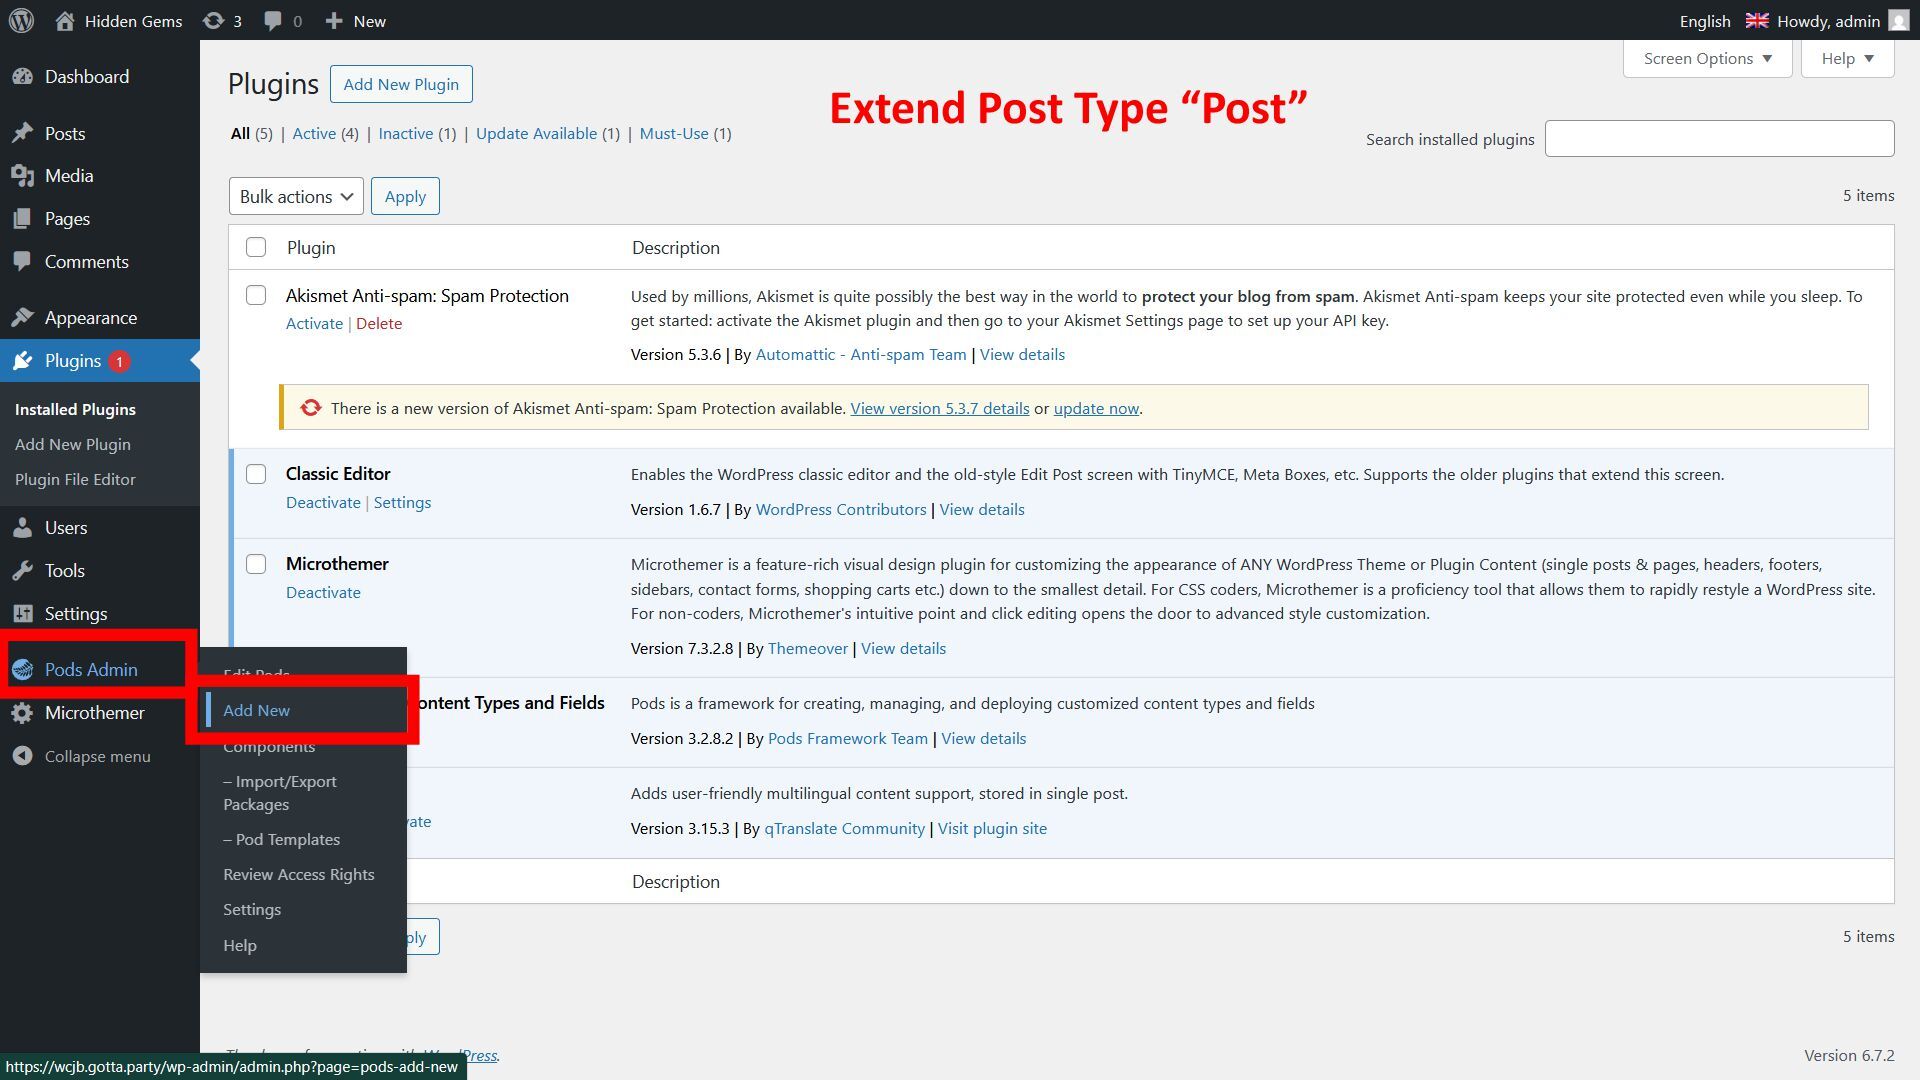Open Appearance in the sidebar
This screenshot has height=1080, width=1920.
click(91, 317)
